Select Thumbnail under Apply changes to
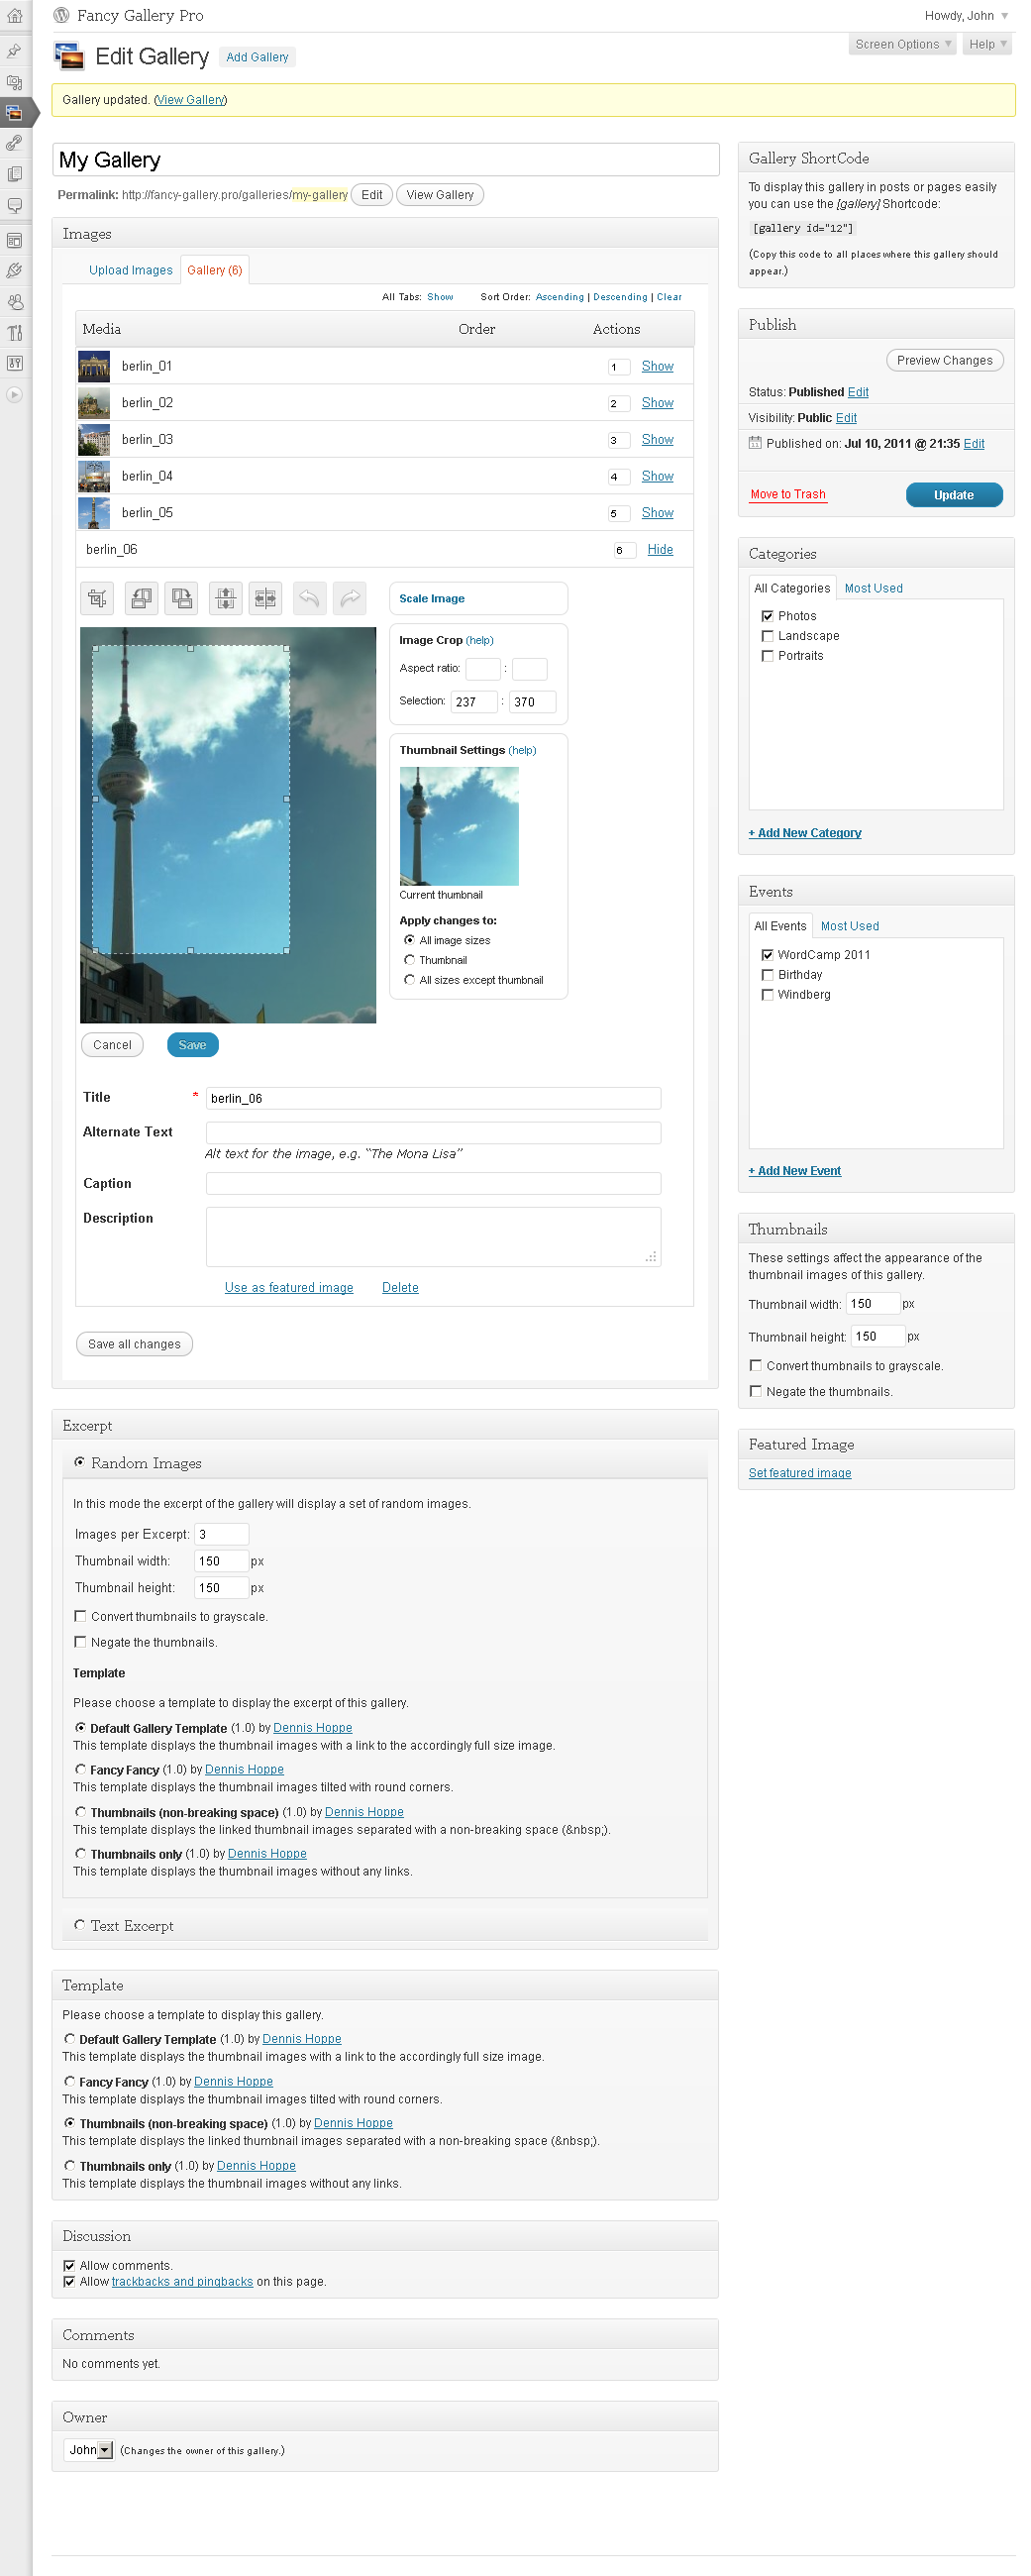The height and width of the screenshot is (2576, 1031). tap(409, 960)
